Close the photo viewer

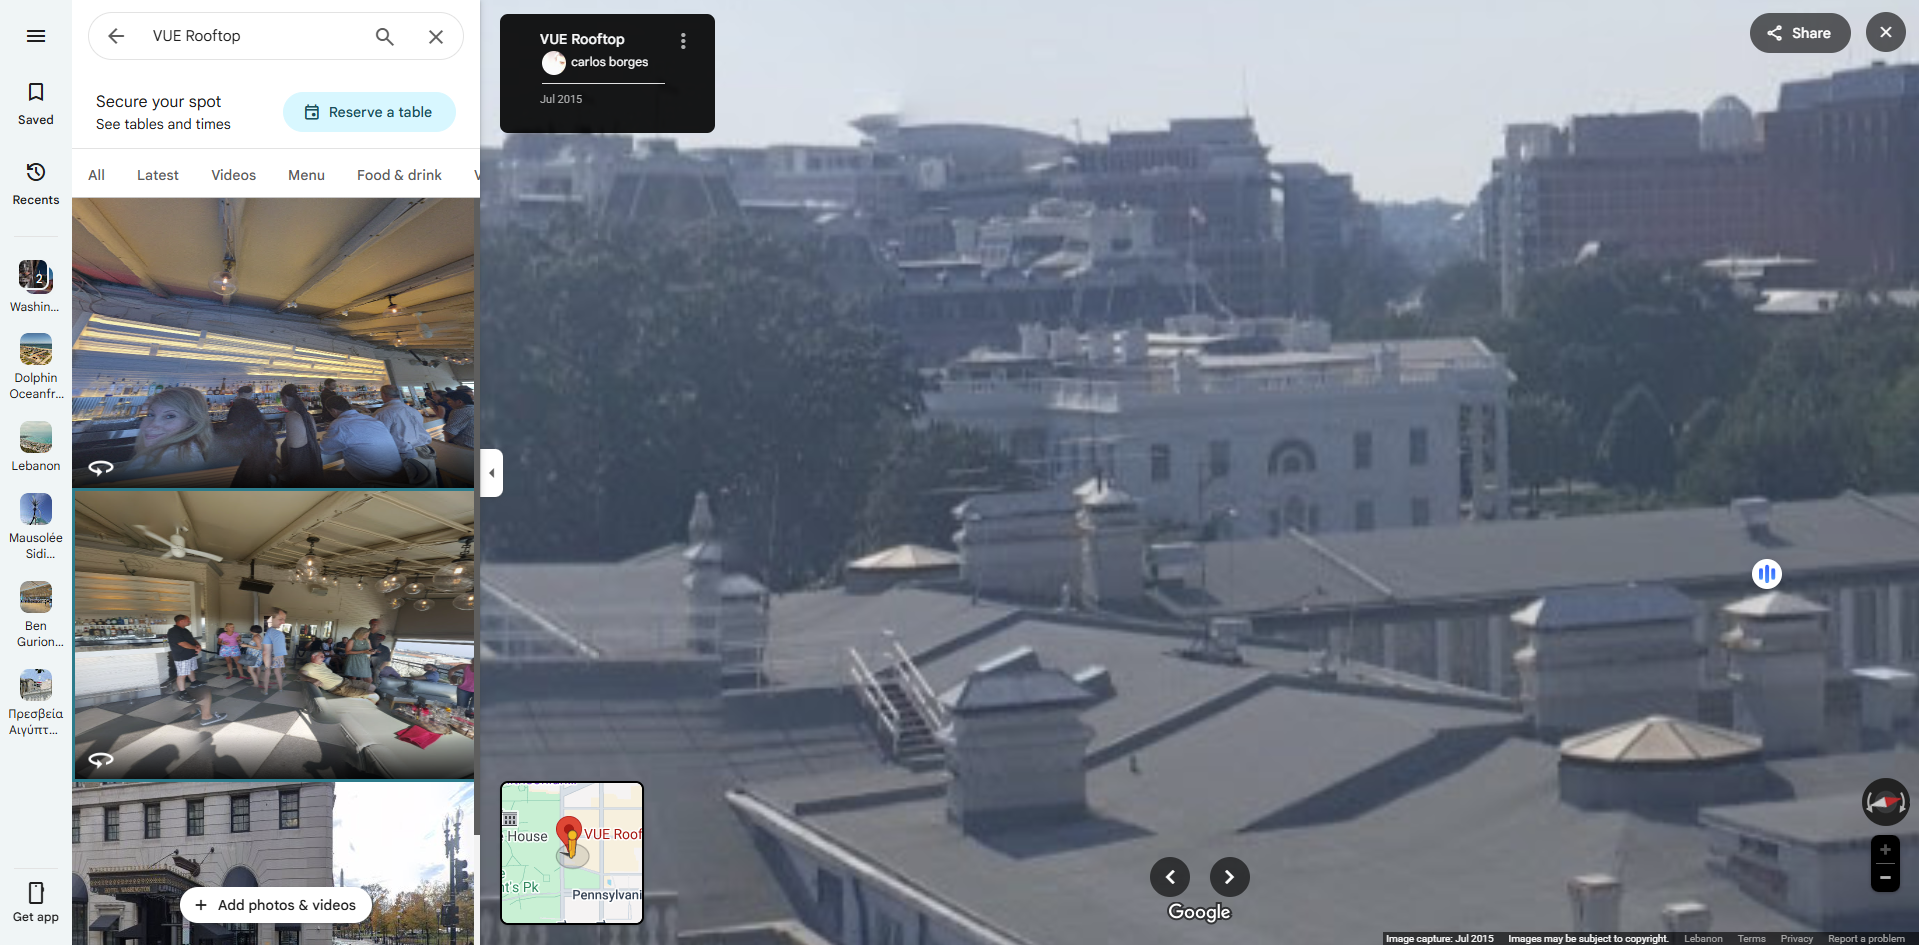click(1885, 32)
